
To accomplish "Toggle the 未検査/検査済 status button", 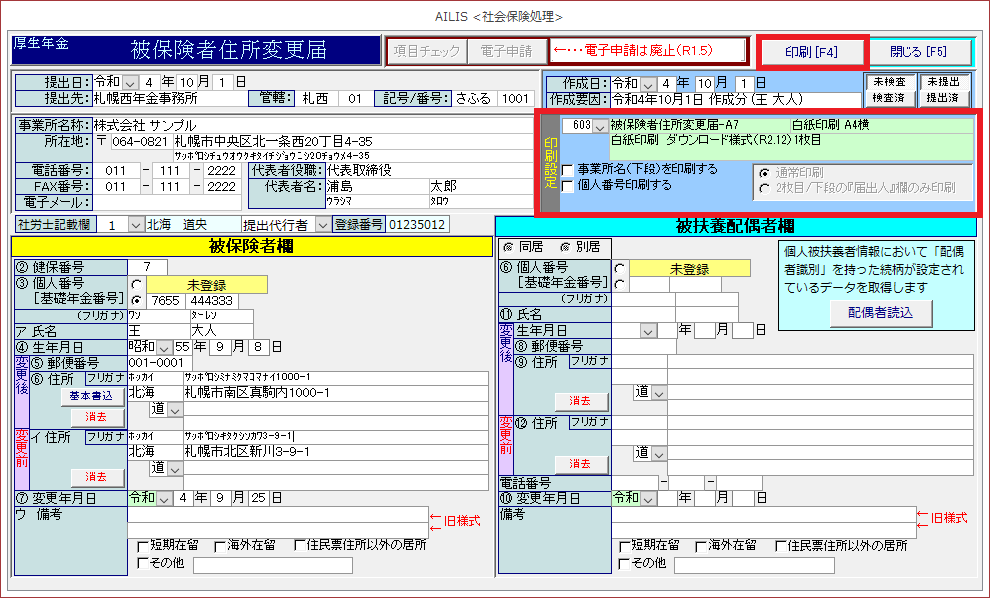I will pyautogui.click(x=888, y=89).
